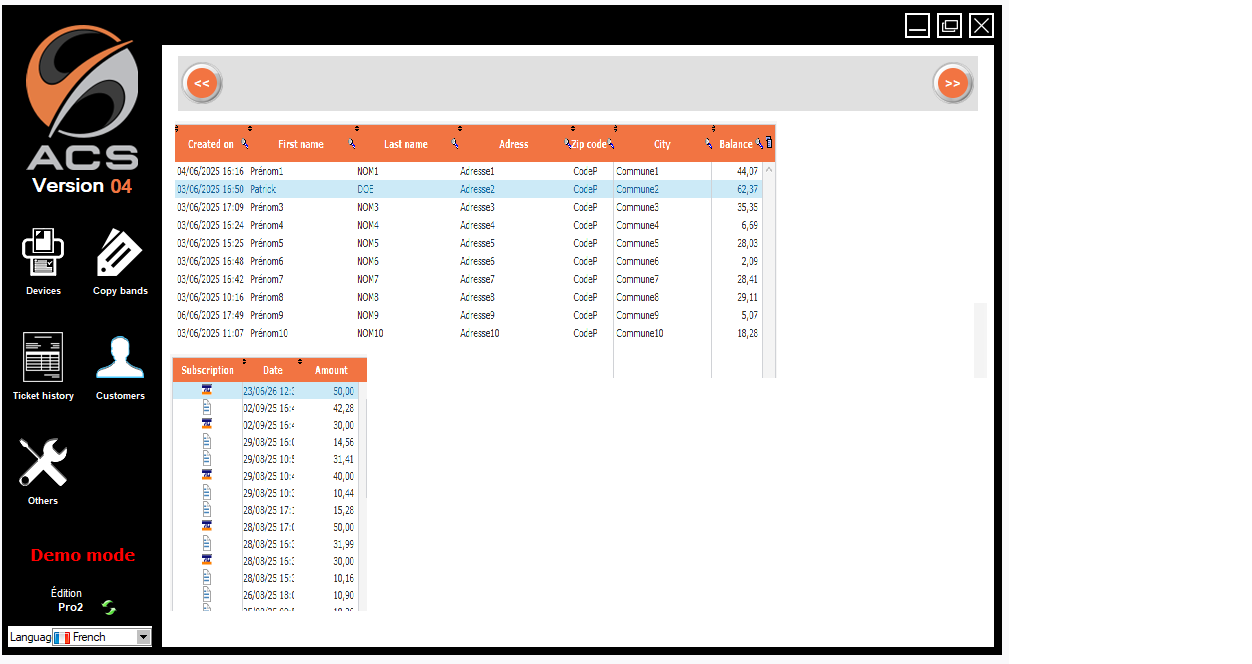Sort subscriptions by Date header
This screenshot has height=664, width=1252.
[273, 370]
